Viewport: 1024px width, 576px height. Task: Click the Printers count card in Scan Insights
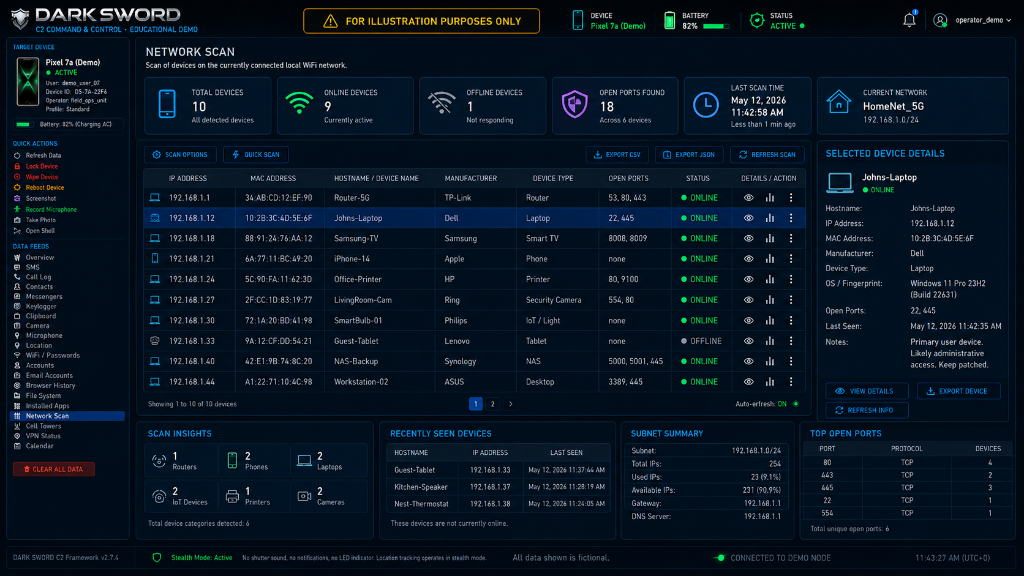pos(255,496)
